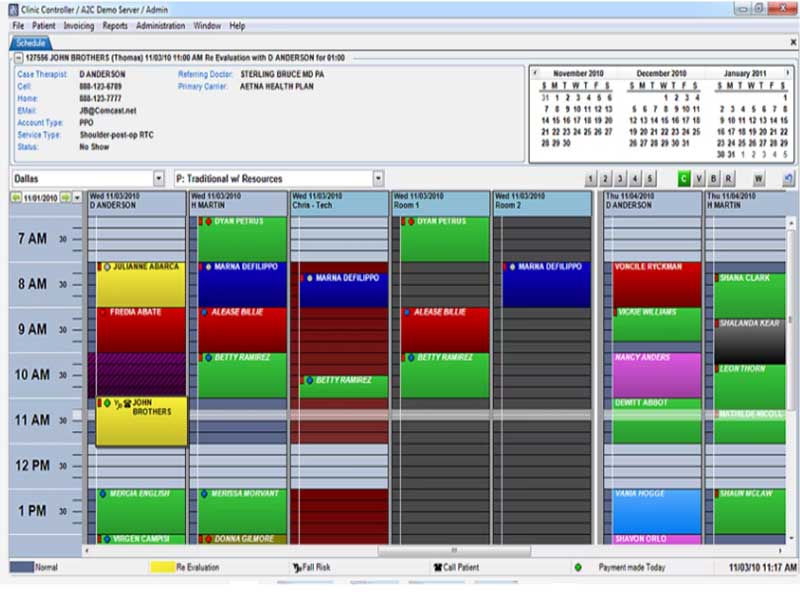
Task: Click the blue refresh arrow icon
Action: pos(787,179)
